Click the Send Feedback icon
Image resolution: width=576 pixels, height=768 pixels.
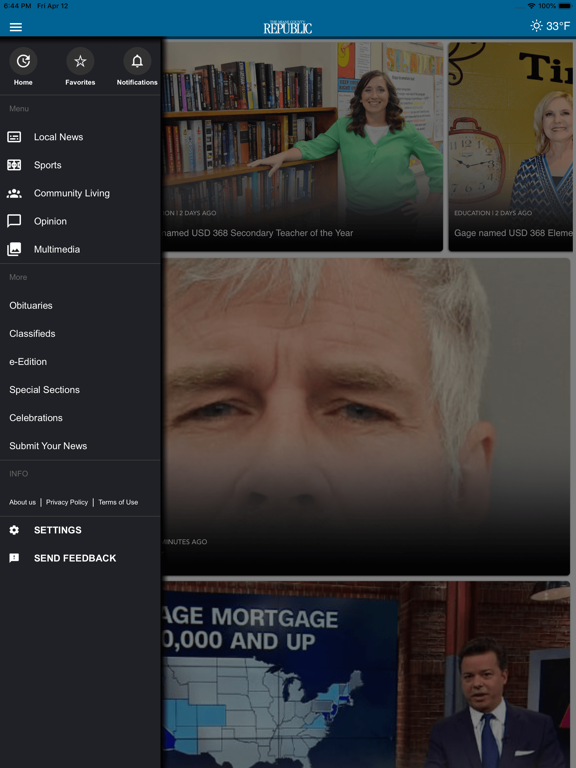(x=14, y=558)
